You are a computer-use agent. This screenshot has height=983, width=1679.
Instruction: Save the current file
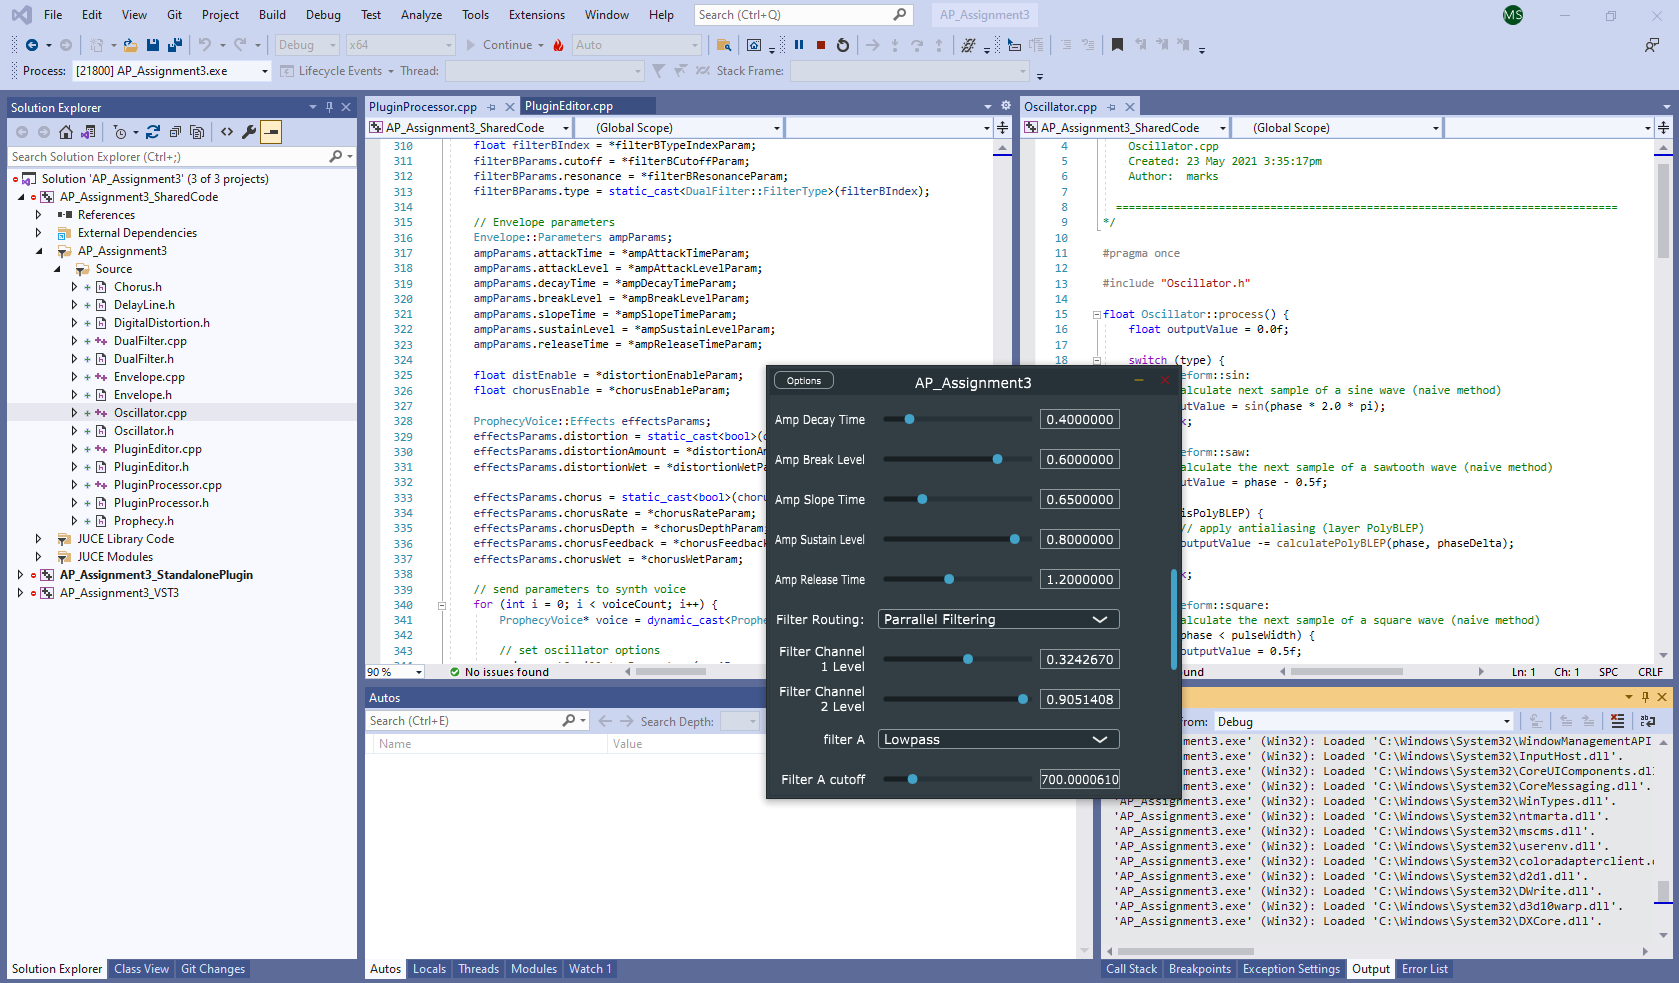tap(153, 45)
